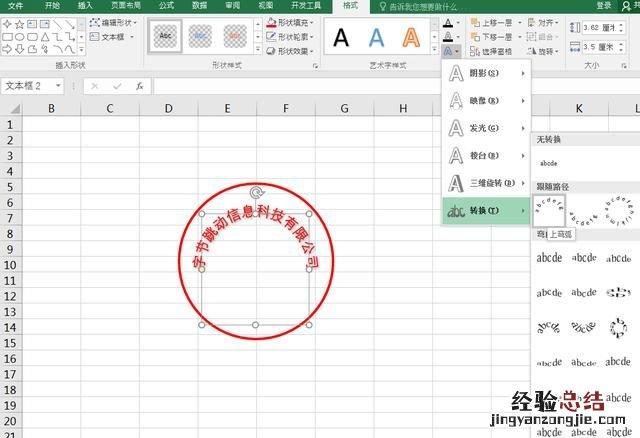Image resolution: width=640 pixels, height=438 pixels.
Task: Pick the oval shape in gallery
Action: 19,37
